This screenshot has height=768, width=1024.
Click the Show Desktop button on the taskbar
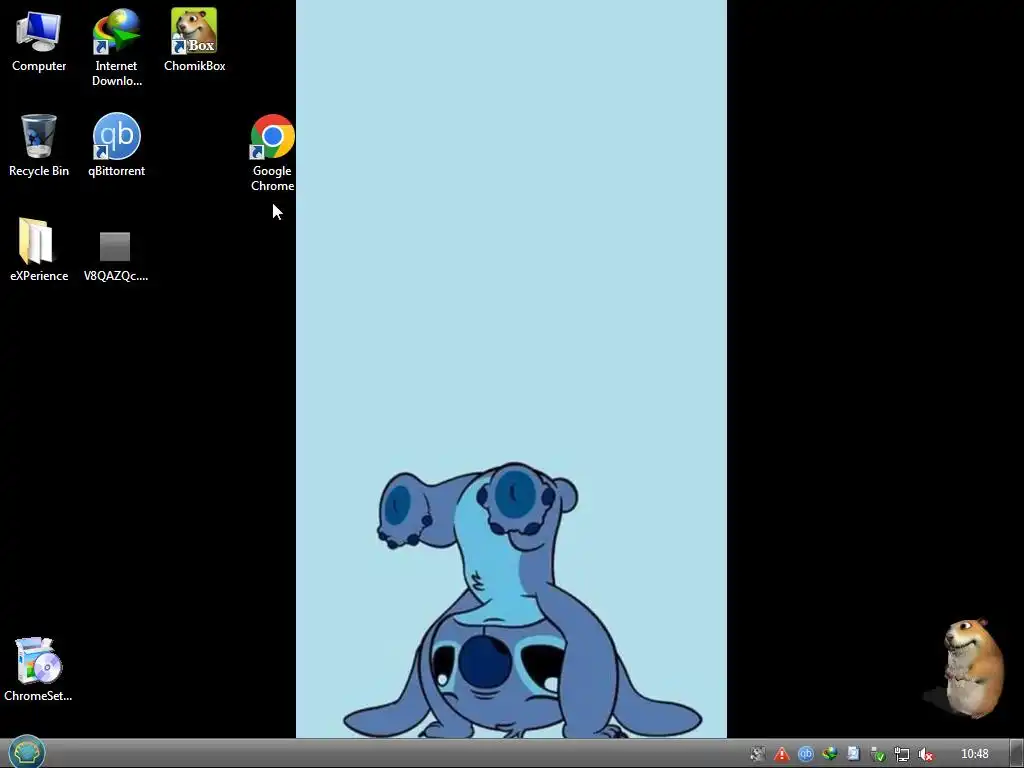point(1017,754)
